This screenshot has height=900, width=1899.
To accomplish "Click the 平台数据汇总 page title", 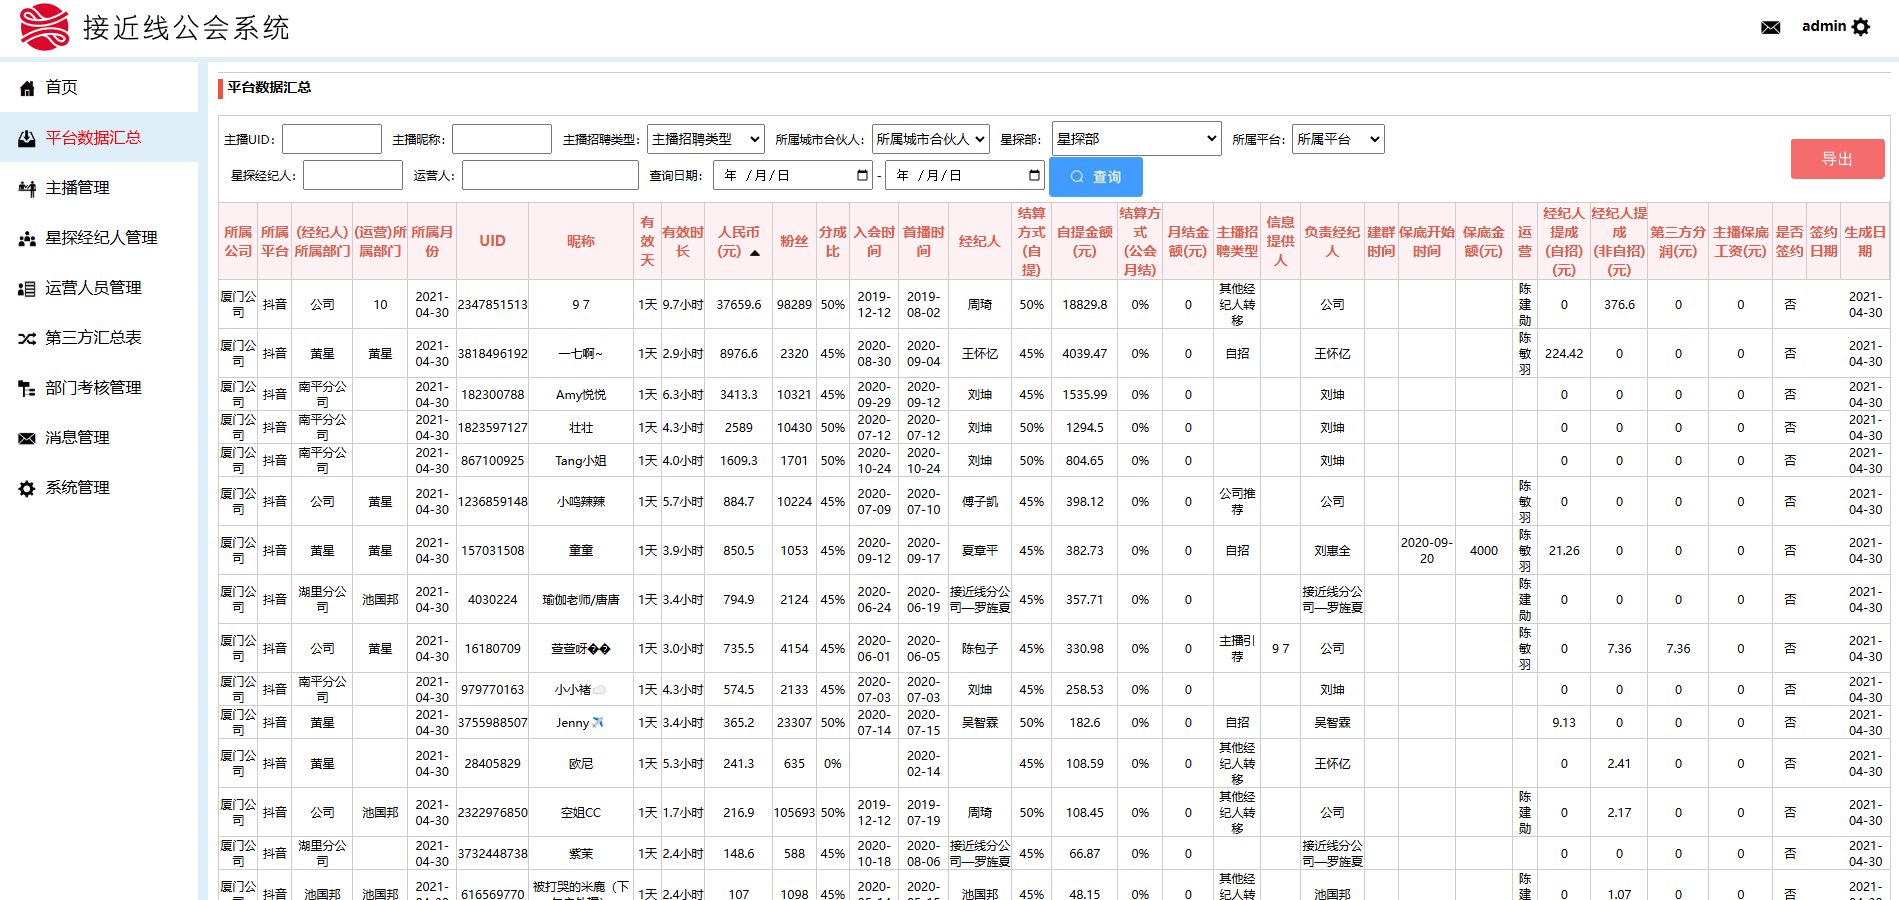I will pos(269,87).
